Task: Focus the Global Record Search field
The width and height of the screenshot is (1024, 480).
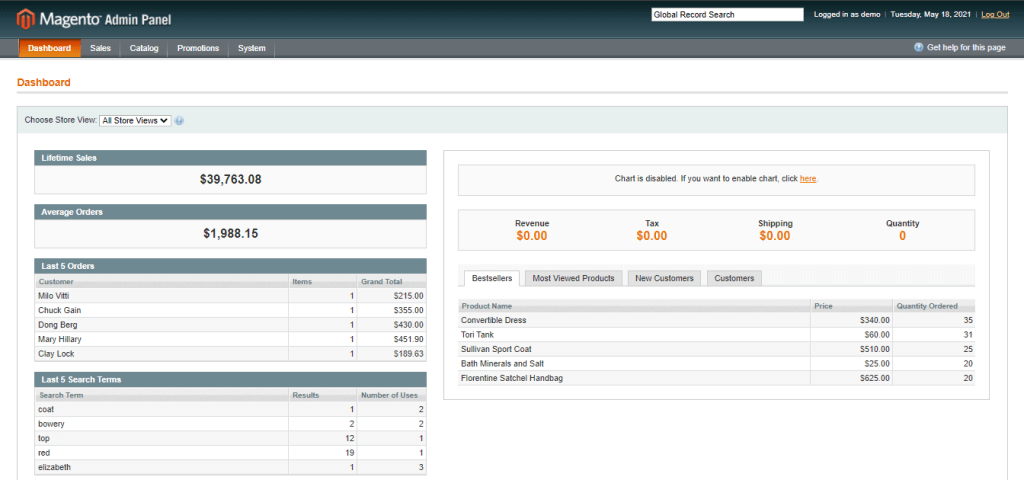Action: (727, 14)
